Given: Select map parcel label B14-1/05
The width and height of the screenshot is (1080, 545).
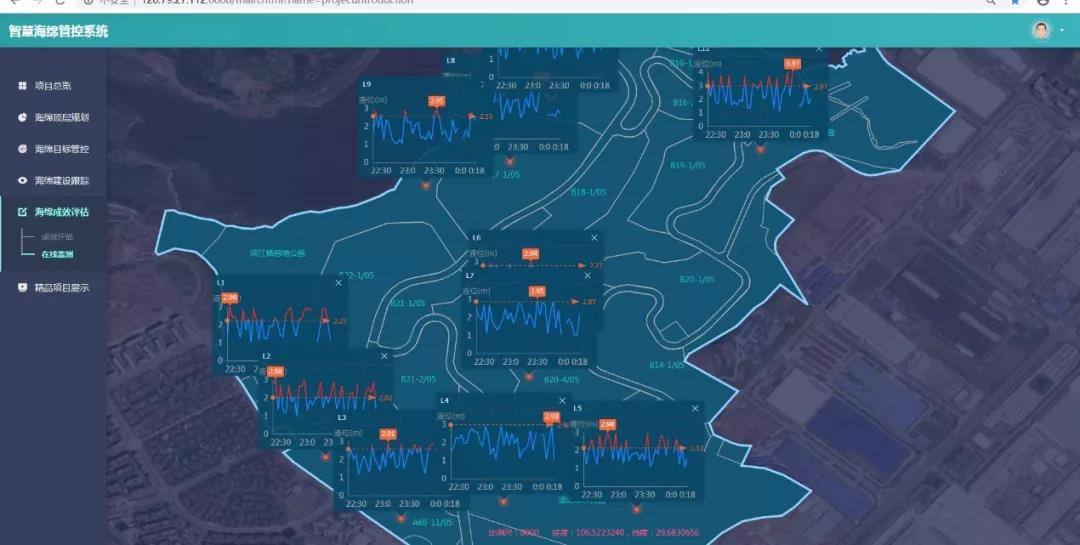Looking at the screenshot, I should pos(667,365).
